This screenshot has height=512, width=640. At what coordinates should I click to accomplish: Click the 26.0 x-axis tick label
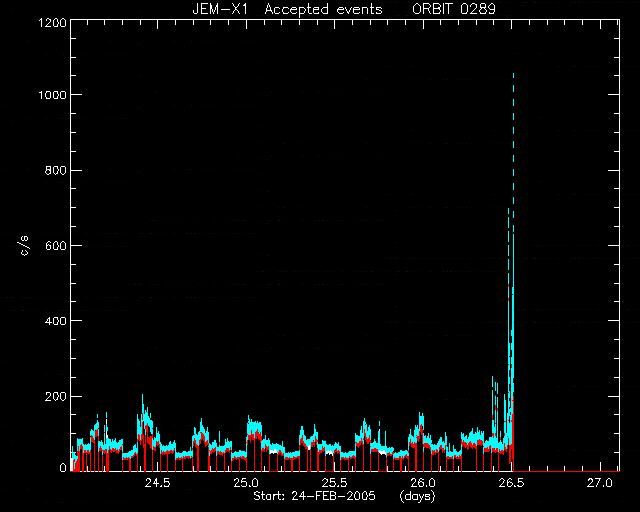(x=423, y=483)
